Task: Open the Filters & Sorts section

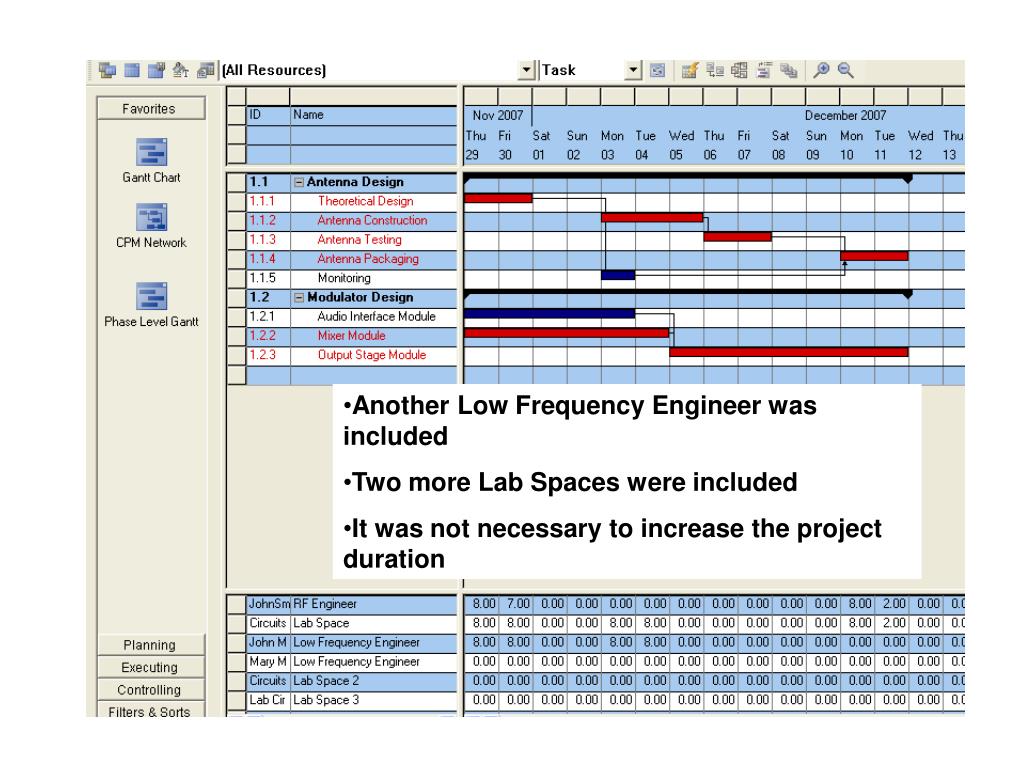Action: (150, 711)
